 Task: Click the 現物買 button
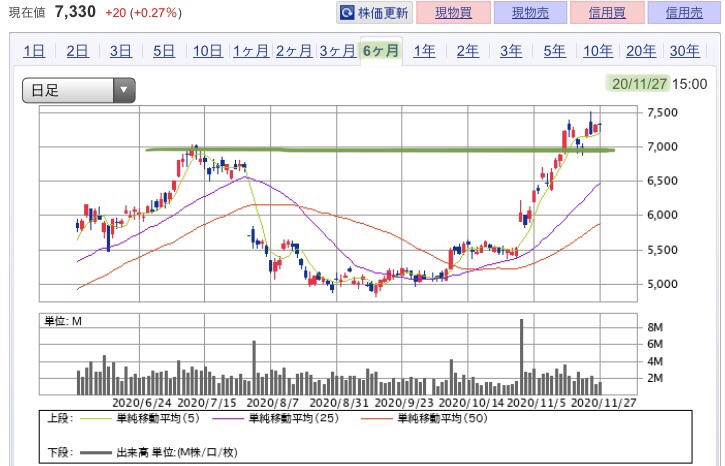click(x=453, y=12)
